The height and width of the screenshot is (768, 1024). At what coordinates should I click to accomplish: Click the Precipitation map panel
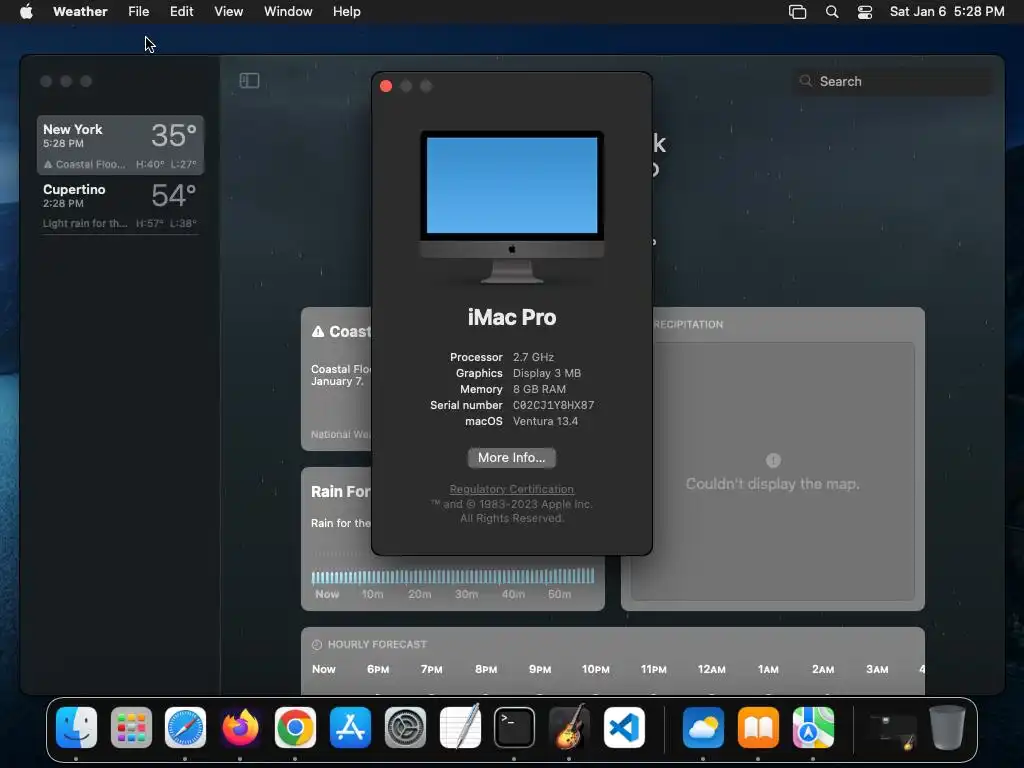click(773, 471)
